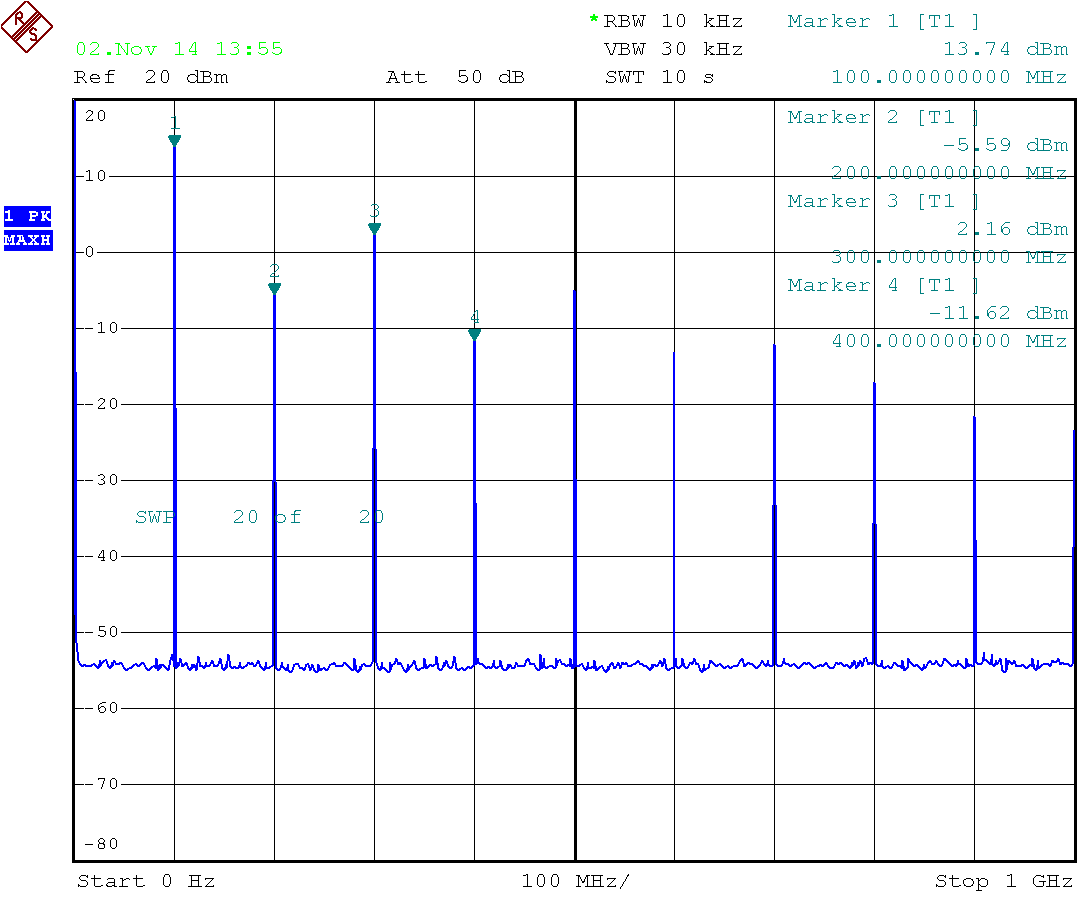Select marker 2 triangle at 200 MHz peak

(x=275, y=288)
